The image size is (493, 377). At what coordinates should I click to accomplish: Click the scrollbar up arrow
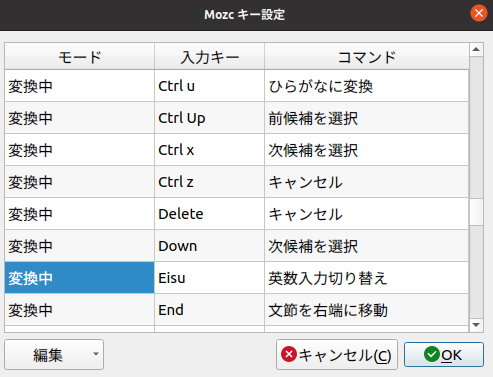coord(476,50)
